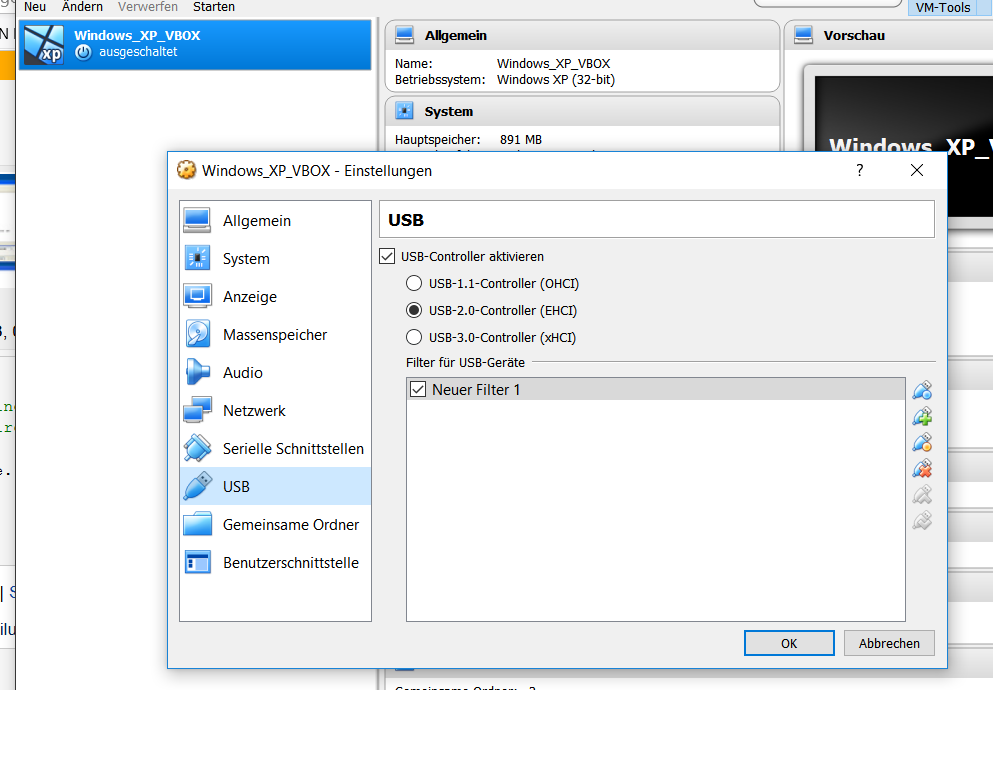Click the Windows XP (32-bit) value
Image resolution: width=993 pixels, height=768 pixels.
click(x=556, y=80)
